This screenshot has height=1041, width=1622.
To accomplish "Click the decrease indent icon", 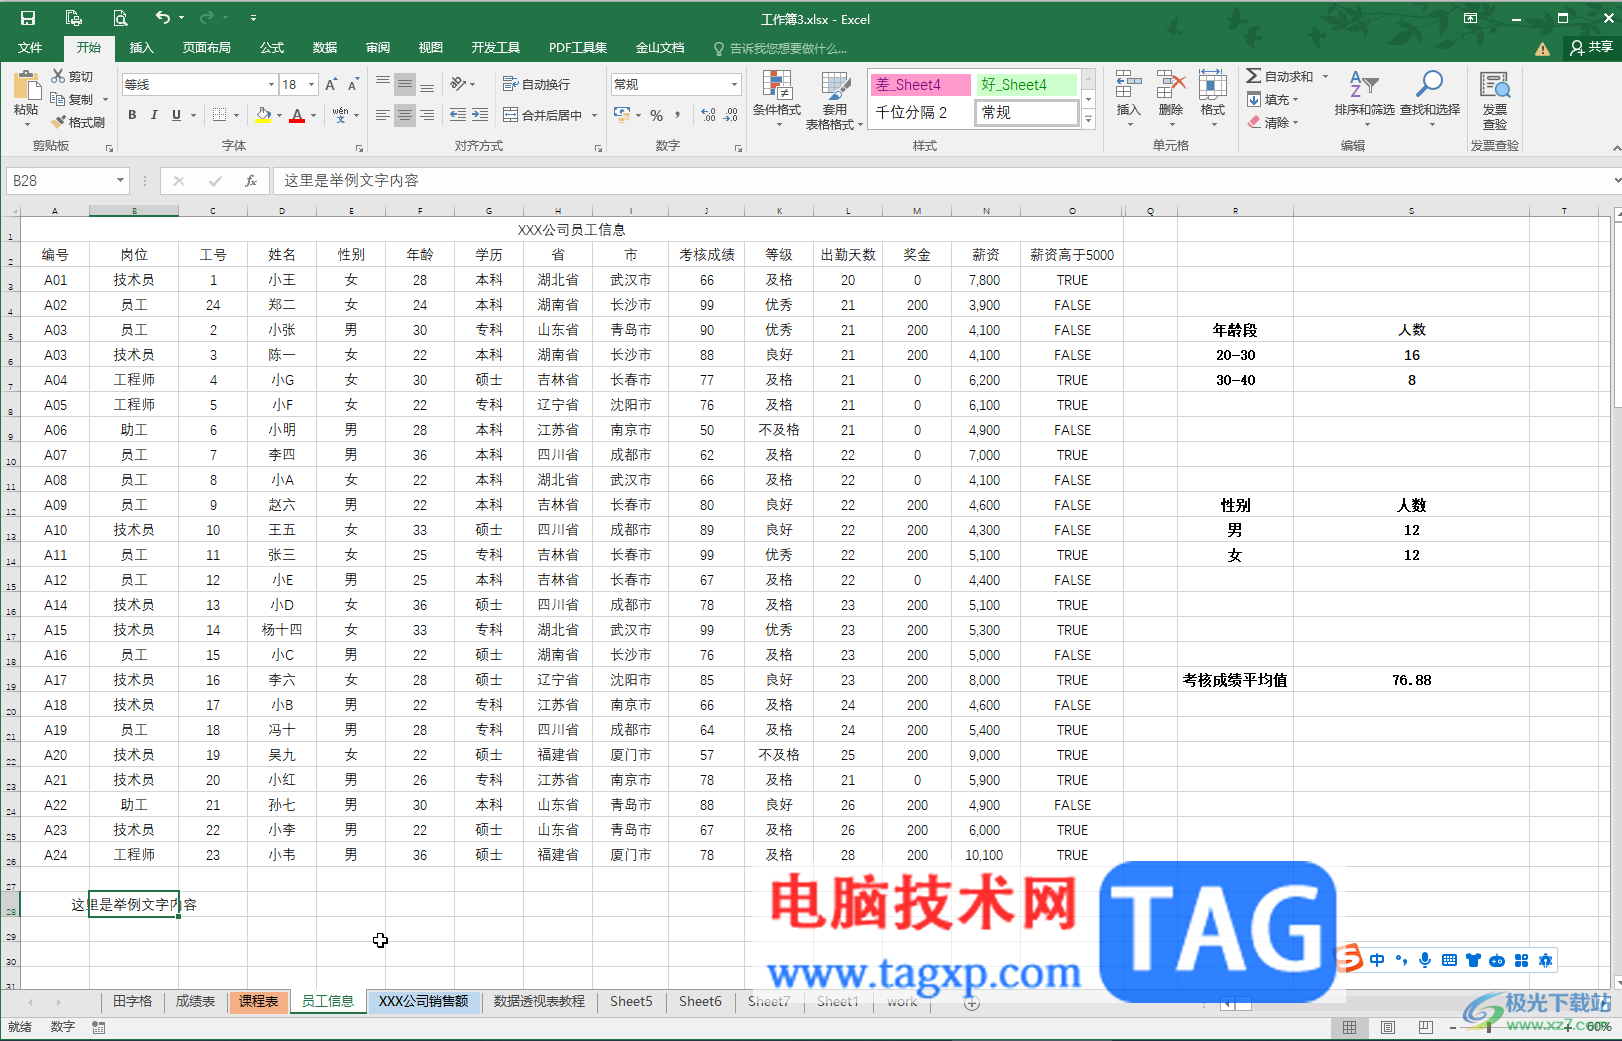I will click(x=458, y=115).
